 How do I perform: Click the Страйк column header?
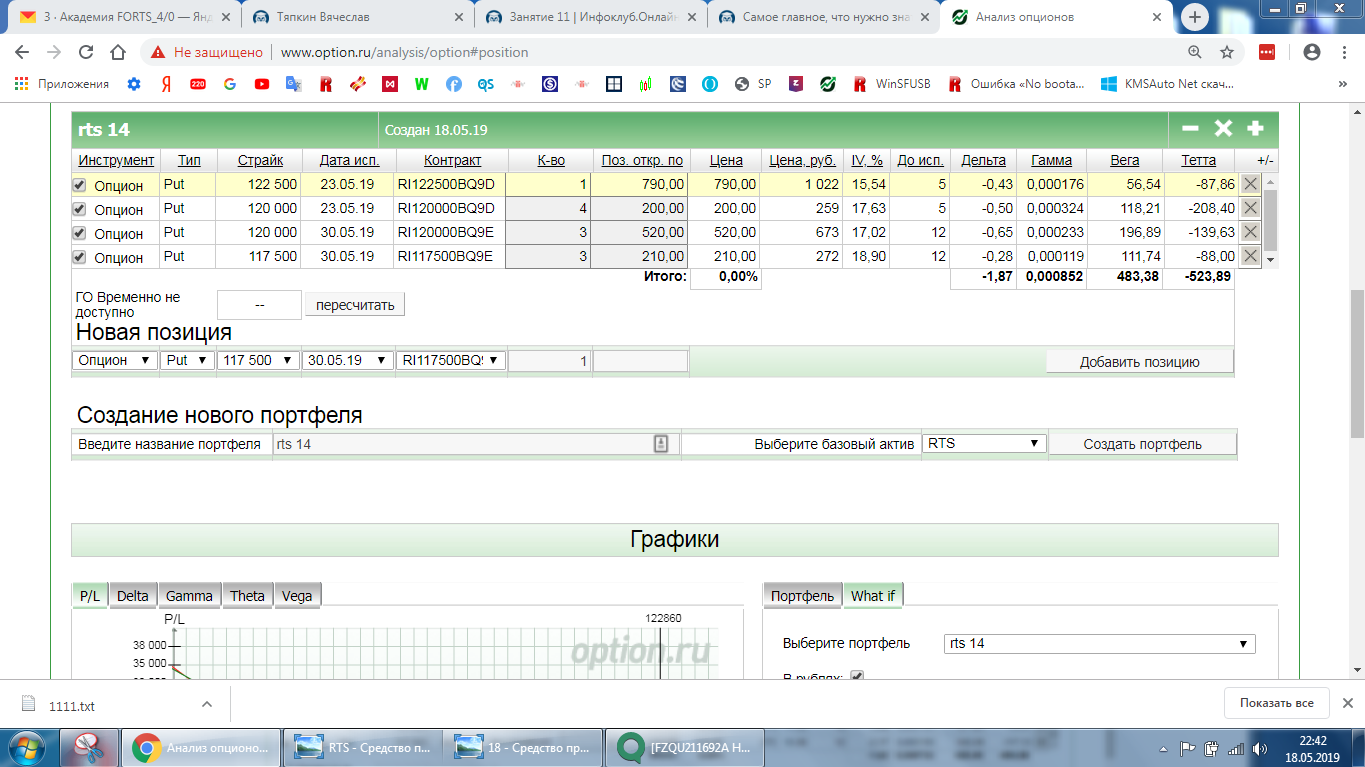[x=260, y=160]
